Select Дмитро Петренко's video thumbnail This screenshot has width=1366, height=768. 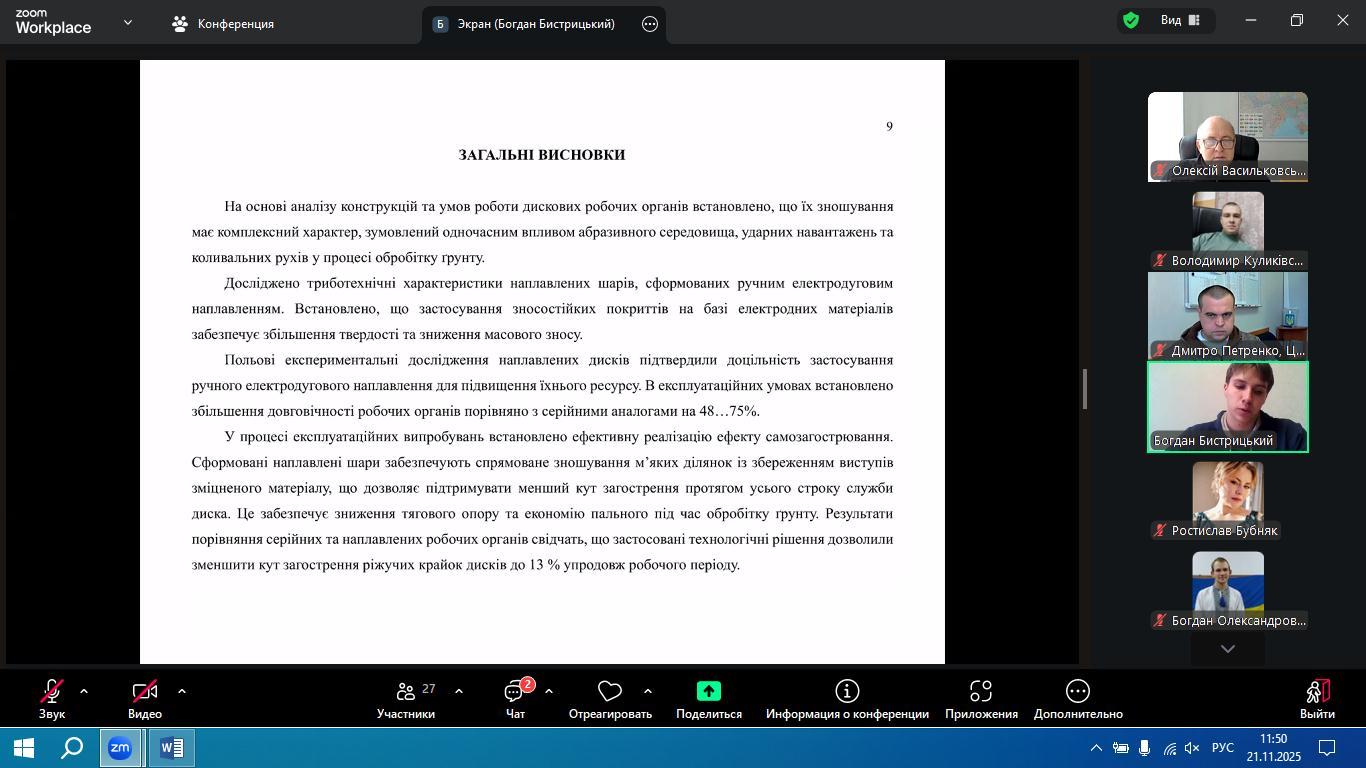point(1227,315)
